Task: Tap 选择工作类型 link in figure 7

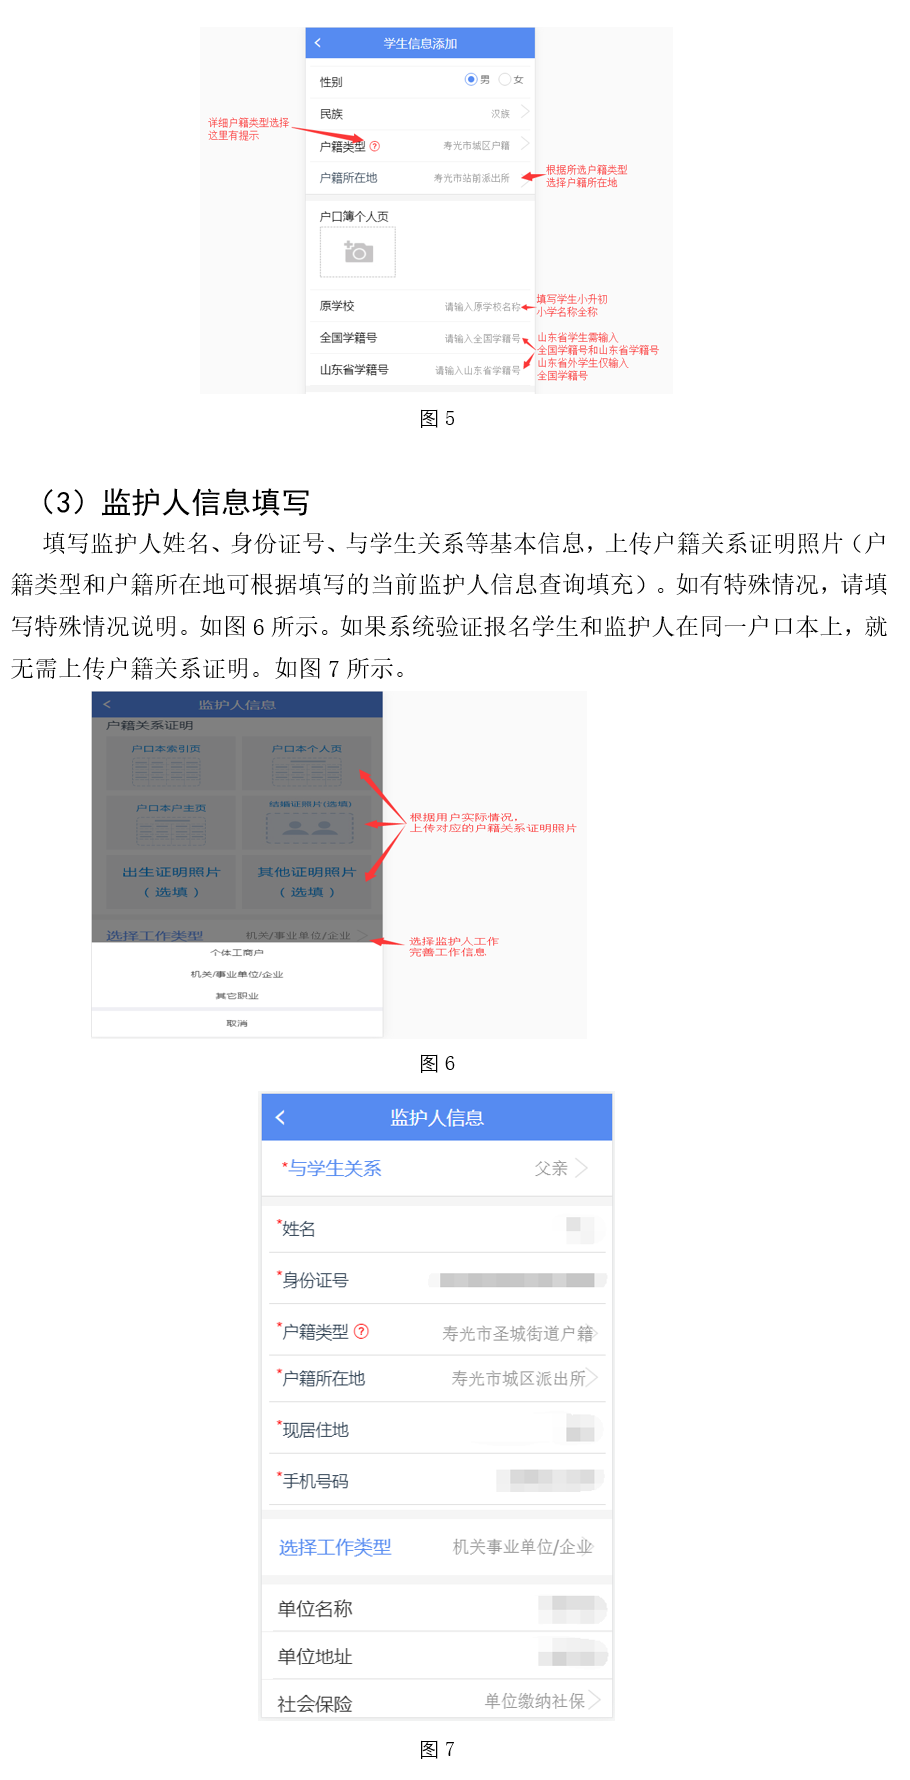Action: click(335, 1547)
